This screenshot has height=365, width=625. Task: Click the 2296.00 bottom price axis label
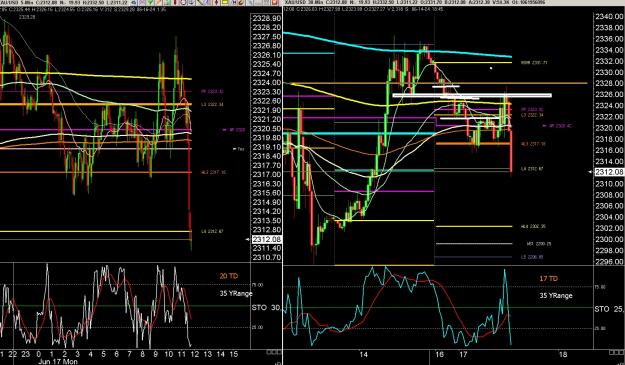click(609, 261)
